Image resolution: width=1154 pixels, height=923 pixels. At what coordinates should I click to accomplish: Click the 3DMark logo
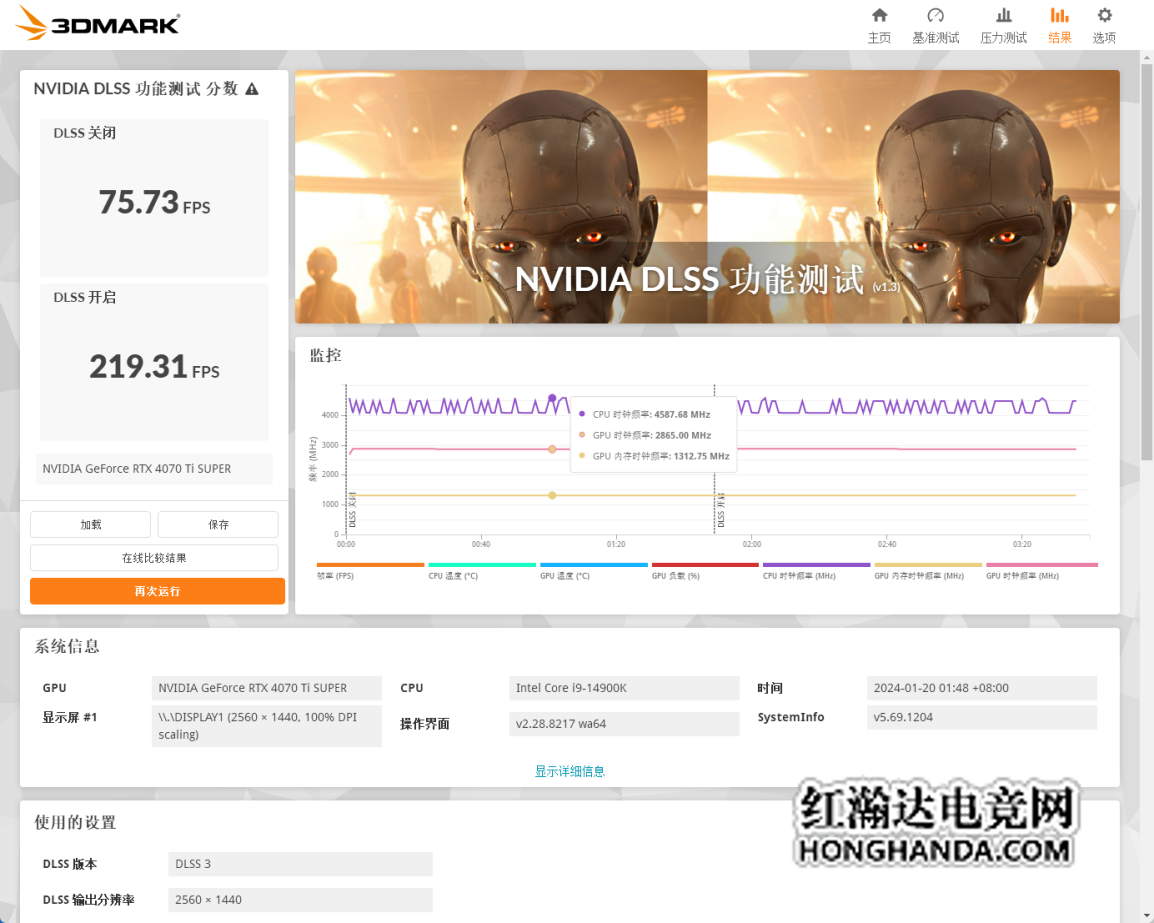(x=97, y=24)
